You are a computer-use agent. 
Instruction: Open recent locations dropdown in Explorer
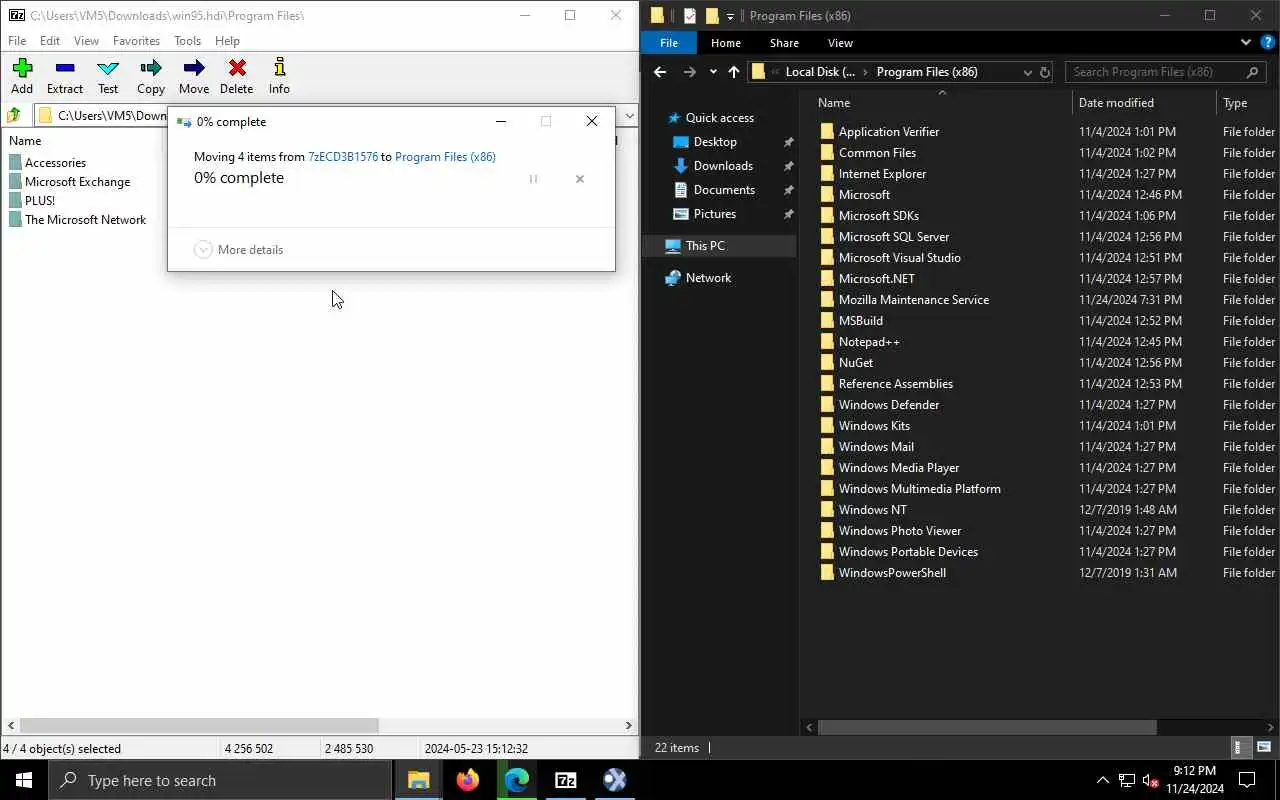click(713, 72)
